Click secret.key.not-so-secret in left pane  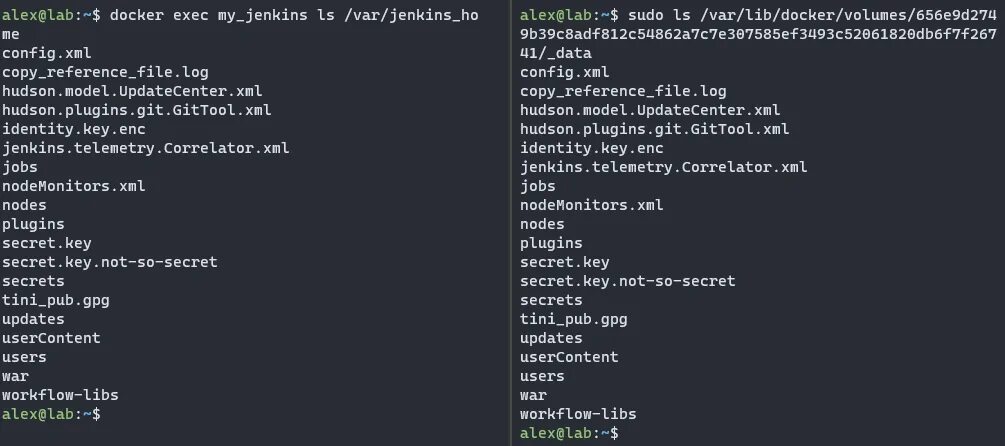110,262
